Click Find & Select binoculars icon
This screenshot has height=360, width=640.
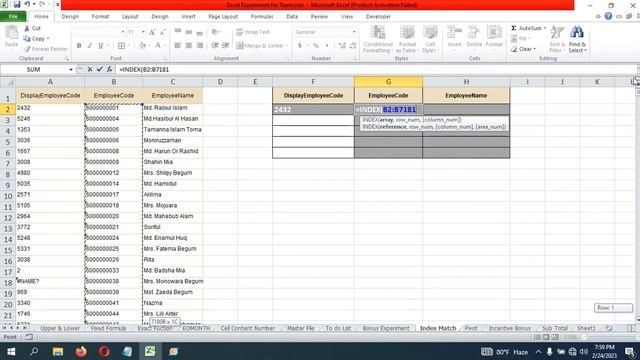point(577,33)
